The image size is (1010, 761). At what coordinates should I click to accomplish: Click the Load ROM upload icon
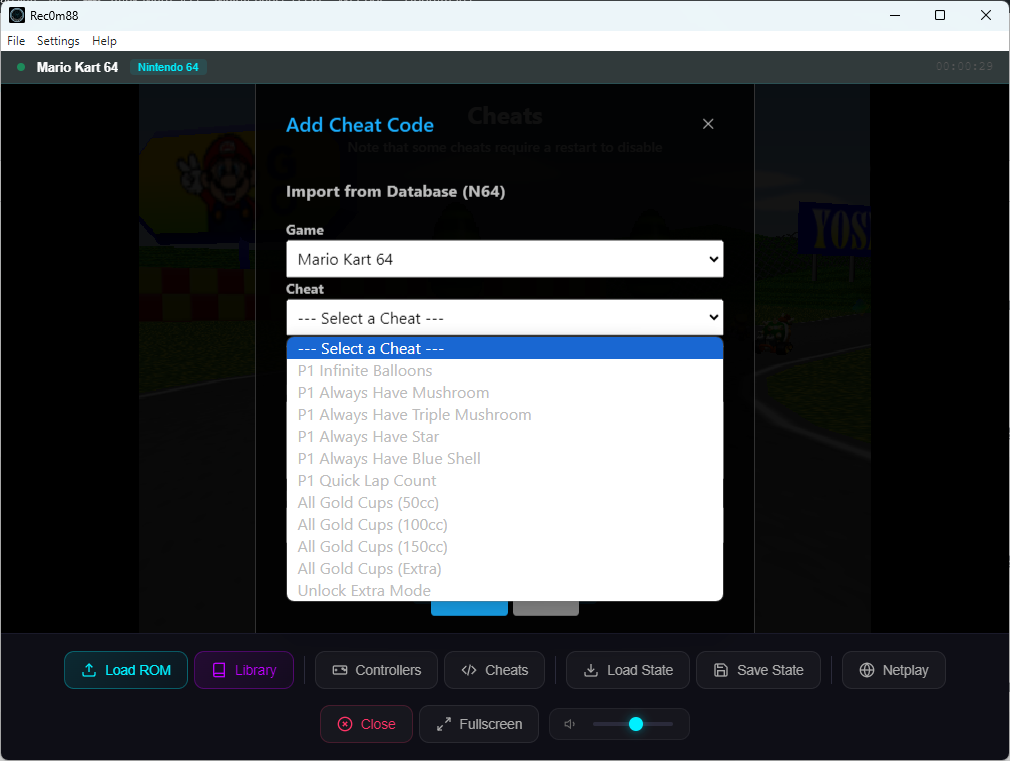point(89,670)
